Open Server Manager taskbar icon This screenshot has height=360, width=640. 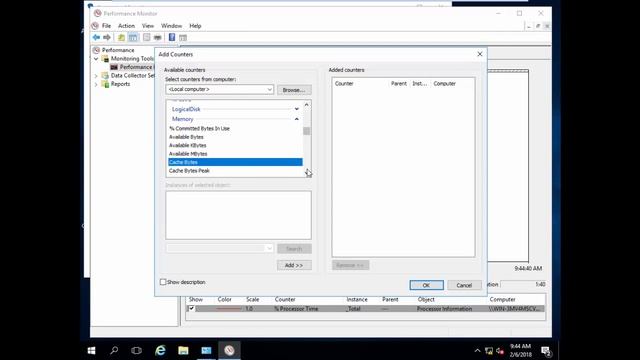point(206,350)
